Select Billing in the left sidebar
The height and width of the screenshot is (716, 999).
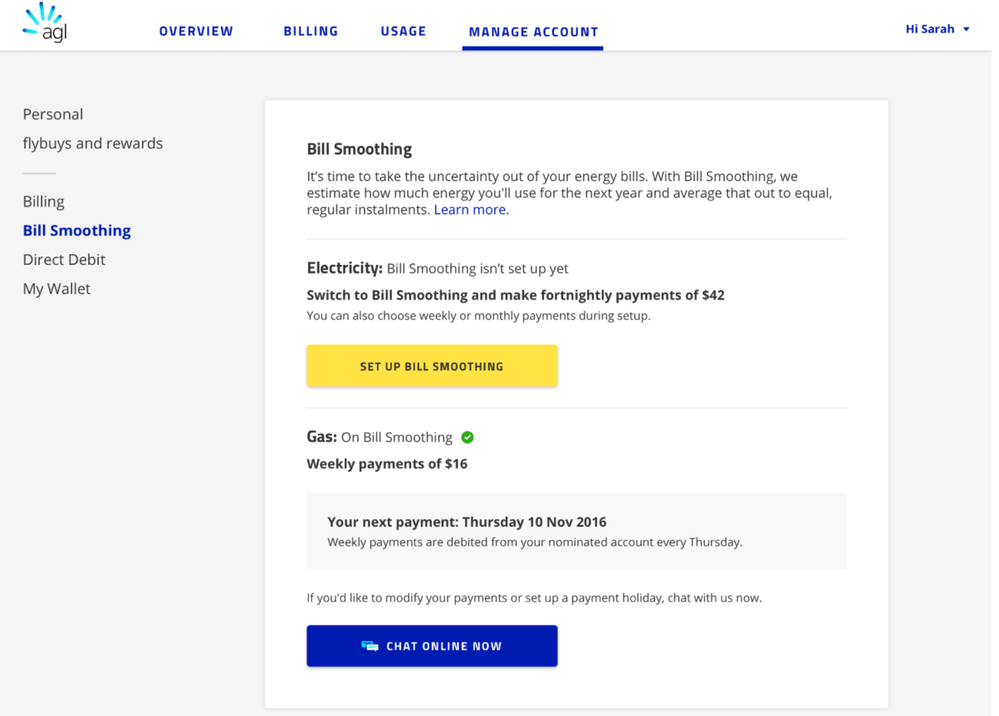click(x=44, y=201)
